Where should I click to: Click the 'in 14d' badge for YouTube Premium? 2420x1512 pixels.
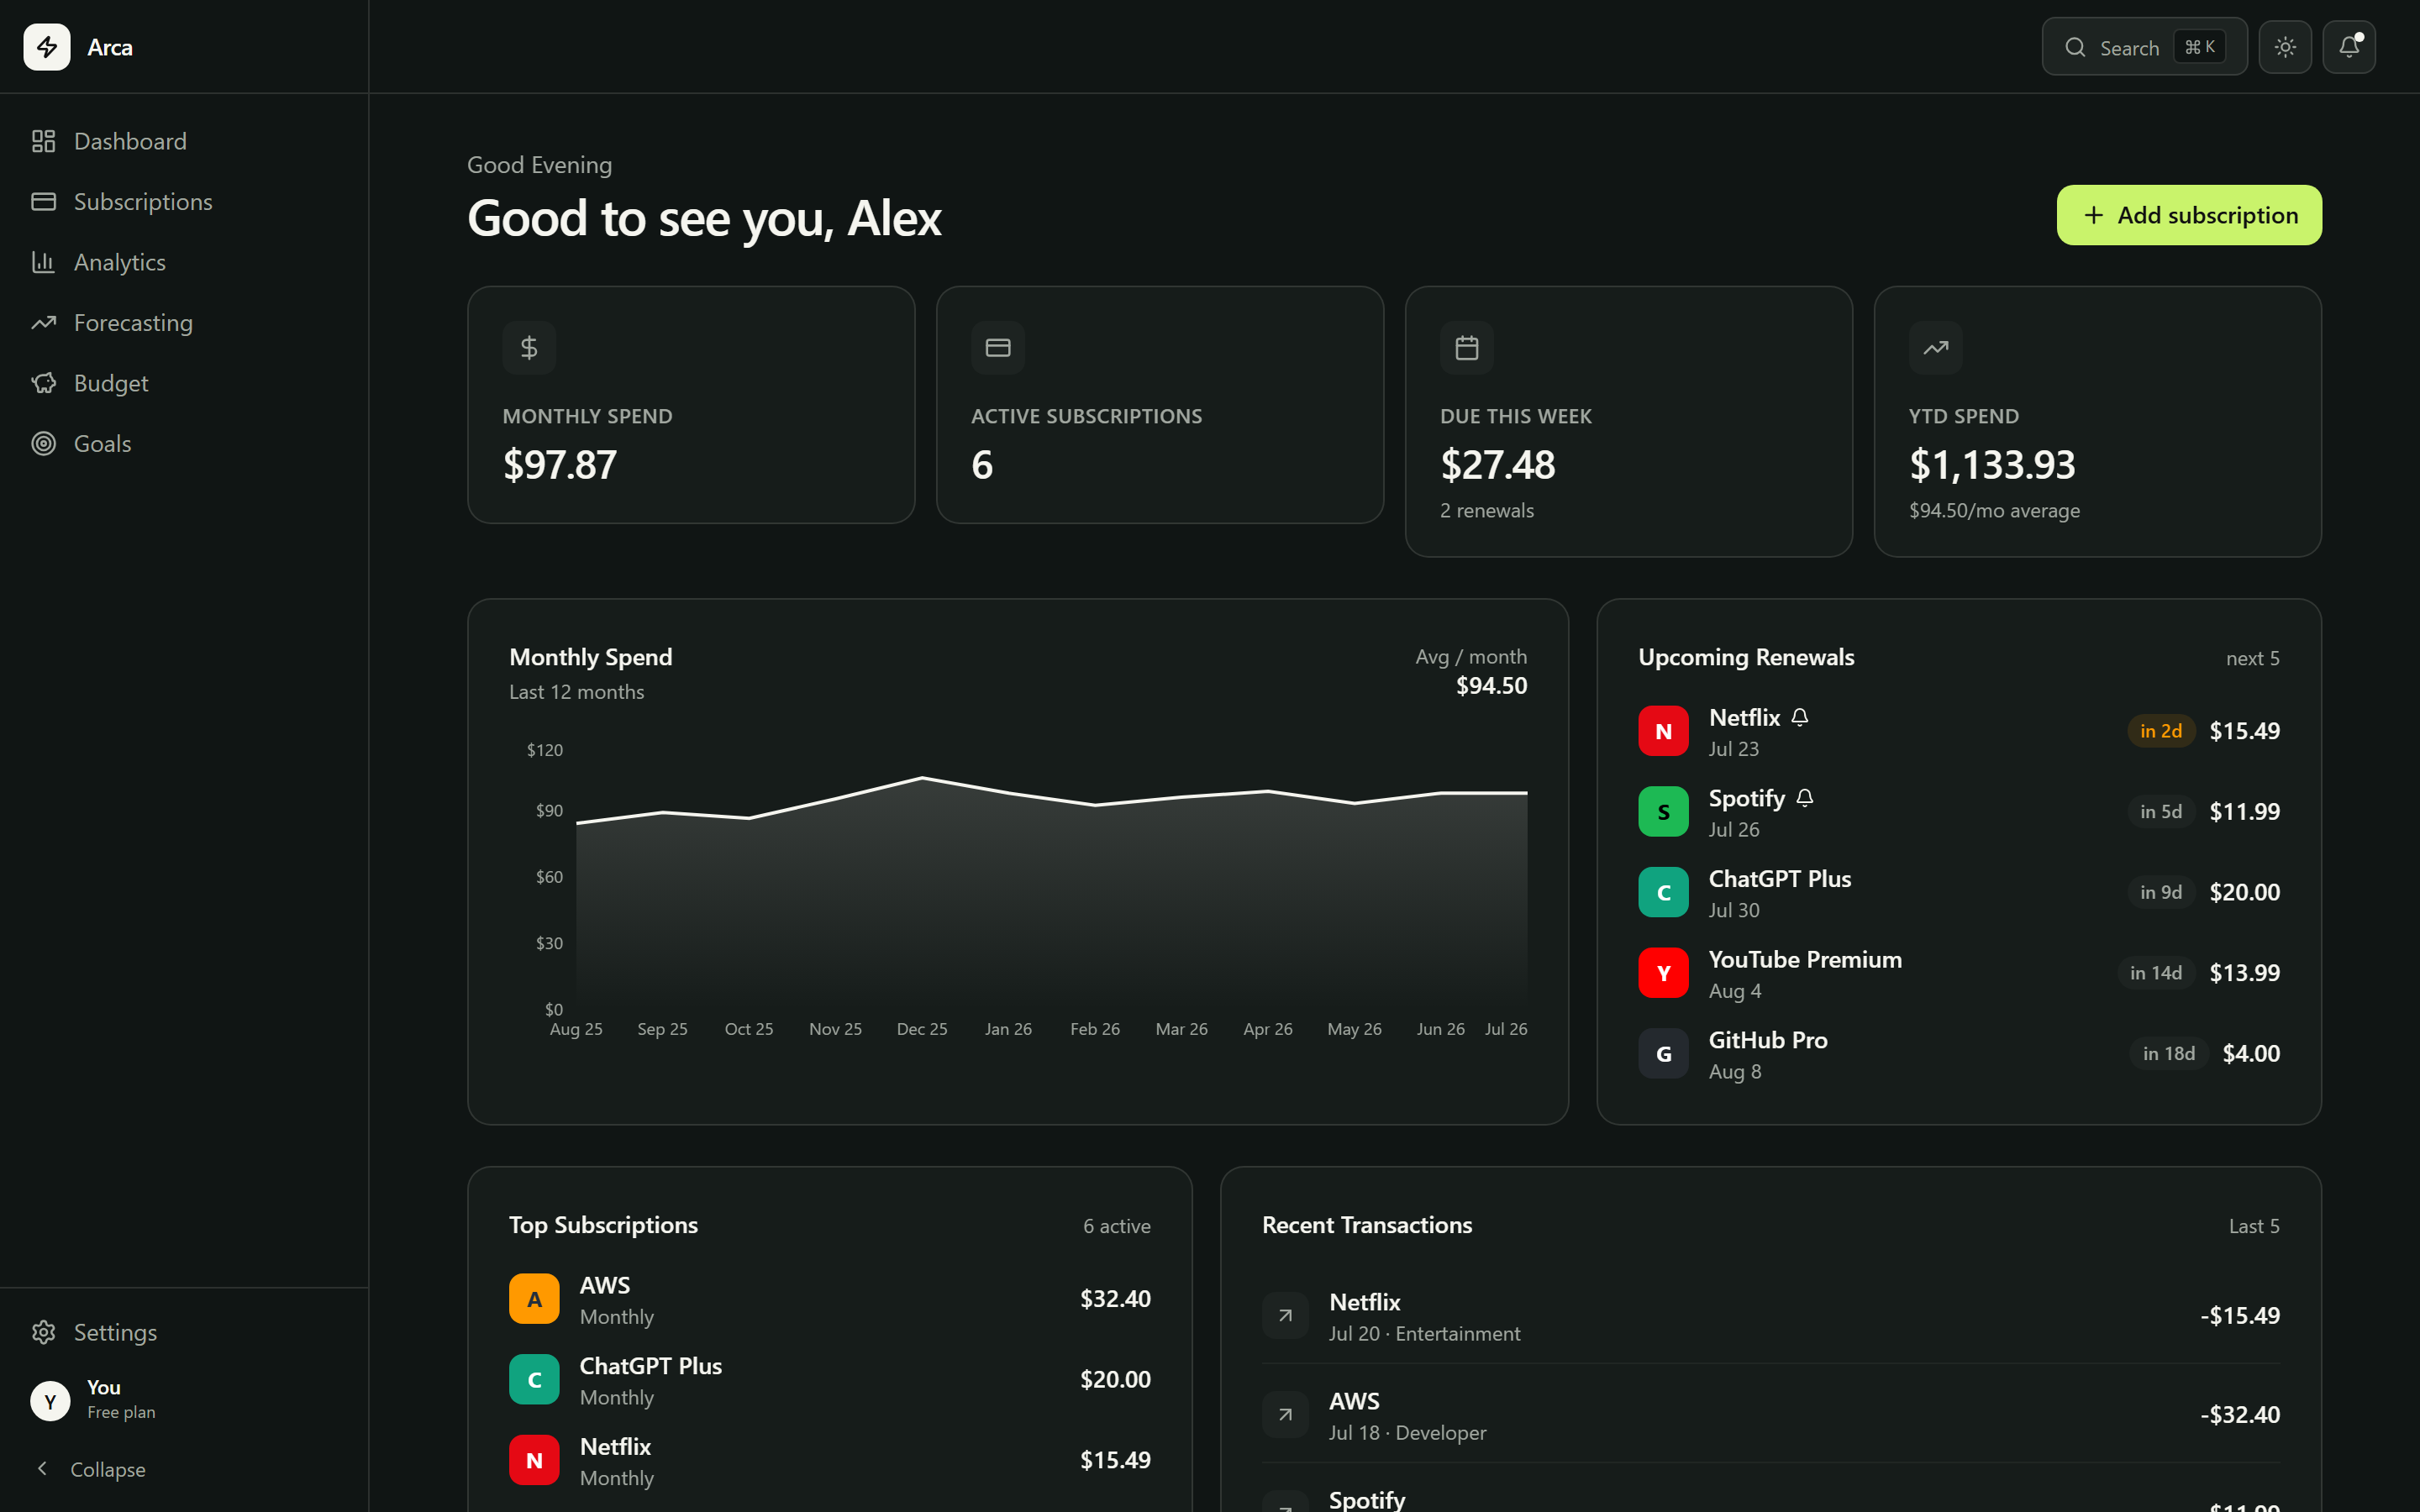coord(2156,973)
